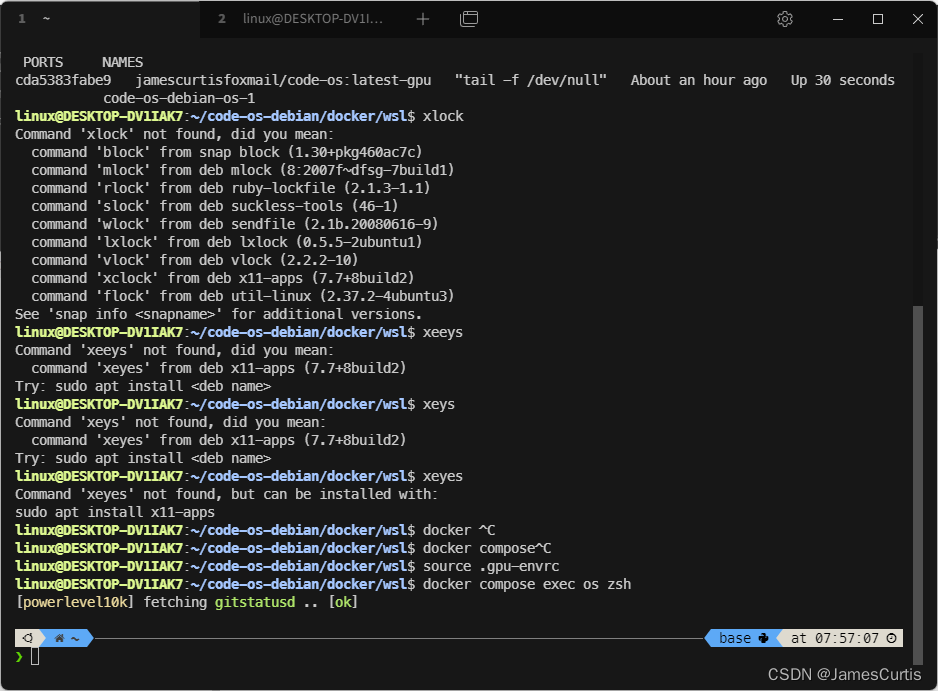Image resolution: width=938 pixels, height=691 pixels.
Task: Click the Python icon next to base
Action: tap(763, 638)
